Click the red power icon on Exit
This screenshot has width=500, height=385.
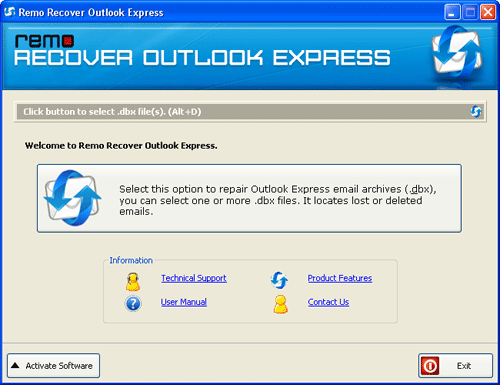point(430,366)
